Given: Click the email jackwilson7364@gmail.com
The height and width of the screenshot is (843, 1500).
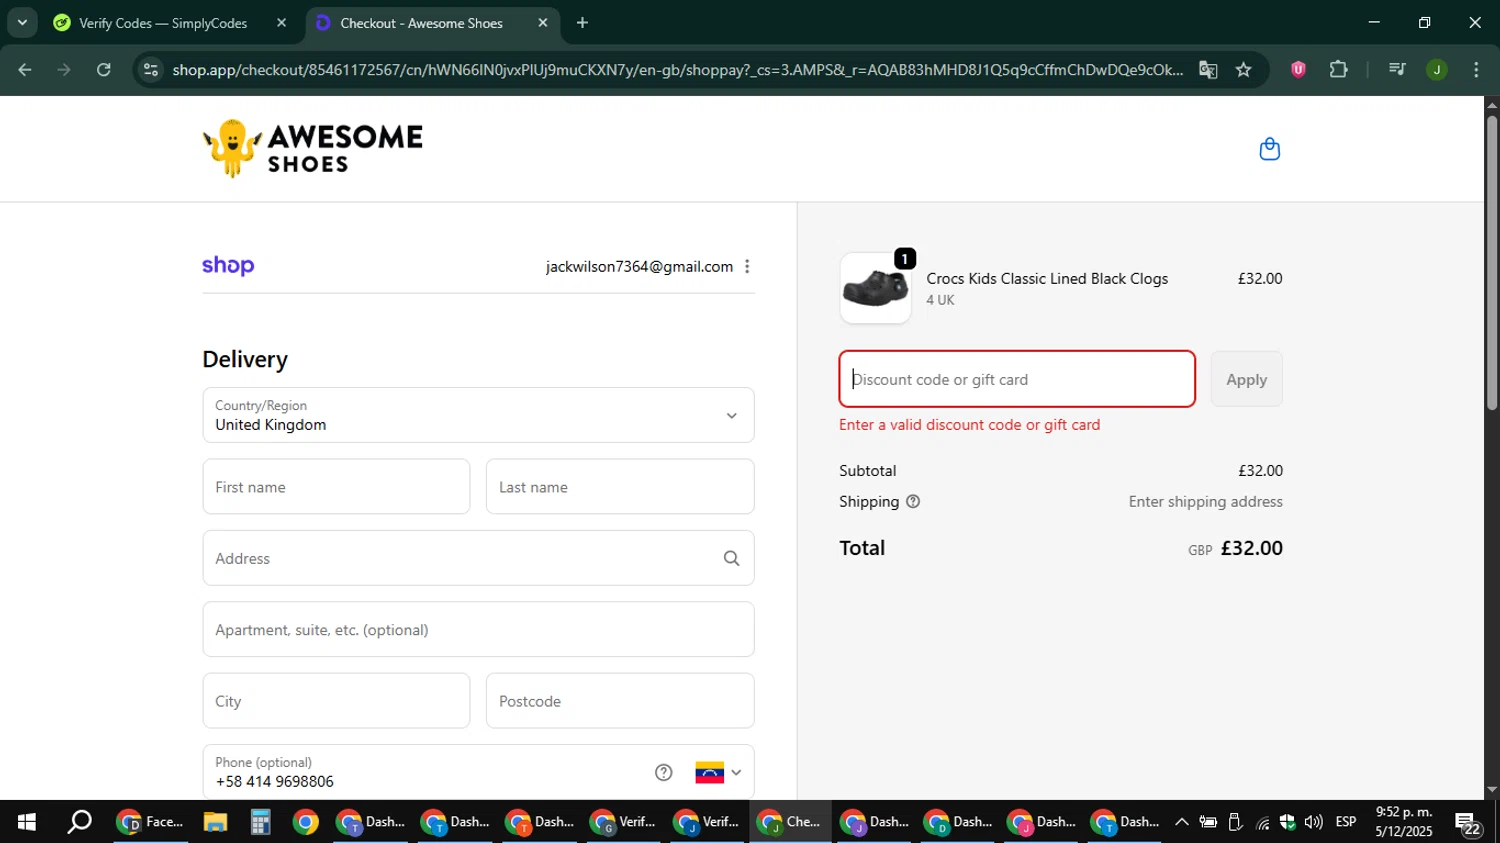Looking at the screenshot, I should point(639,267).
